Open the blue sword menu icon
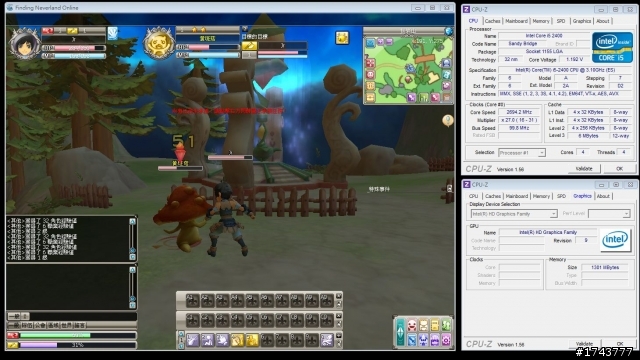This screenshot has height=360, width=640. coord(413,340)
